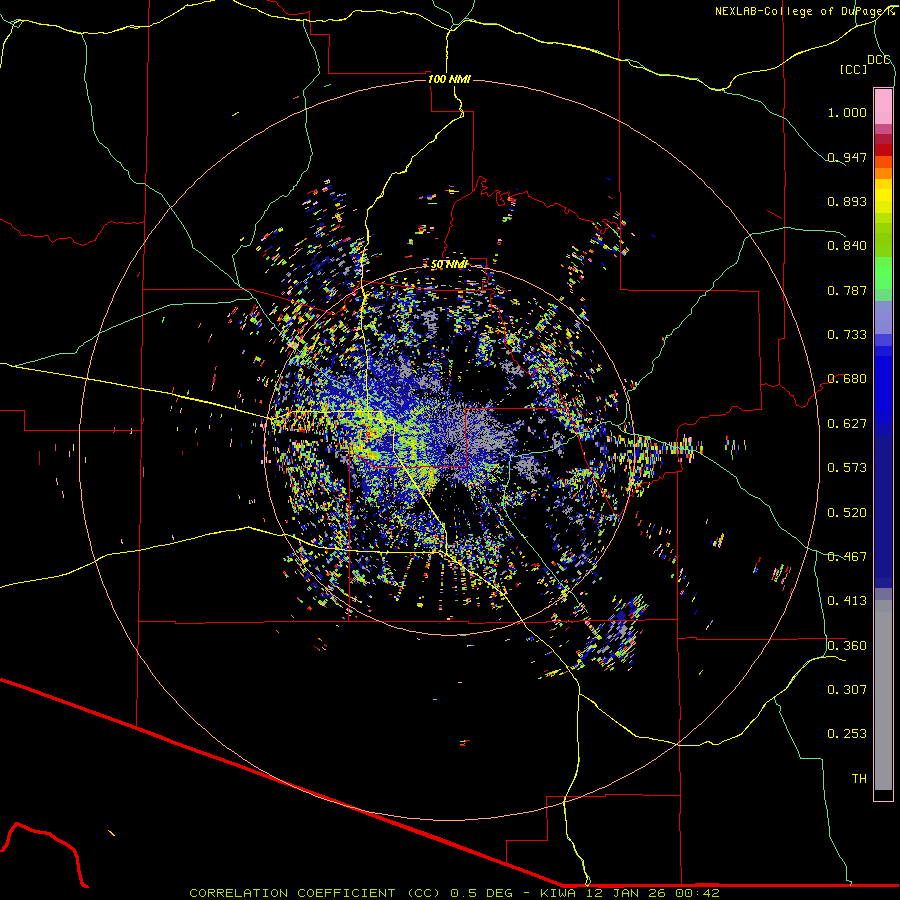The width and height of the screenshot is (900, 900).
Task: Click the 50 NMI range ring label
Action: point(449,265)
